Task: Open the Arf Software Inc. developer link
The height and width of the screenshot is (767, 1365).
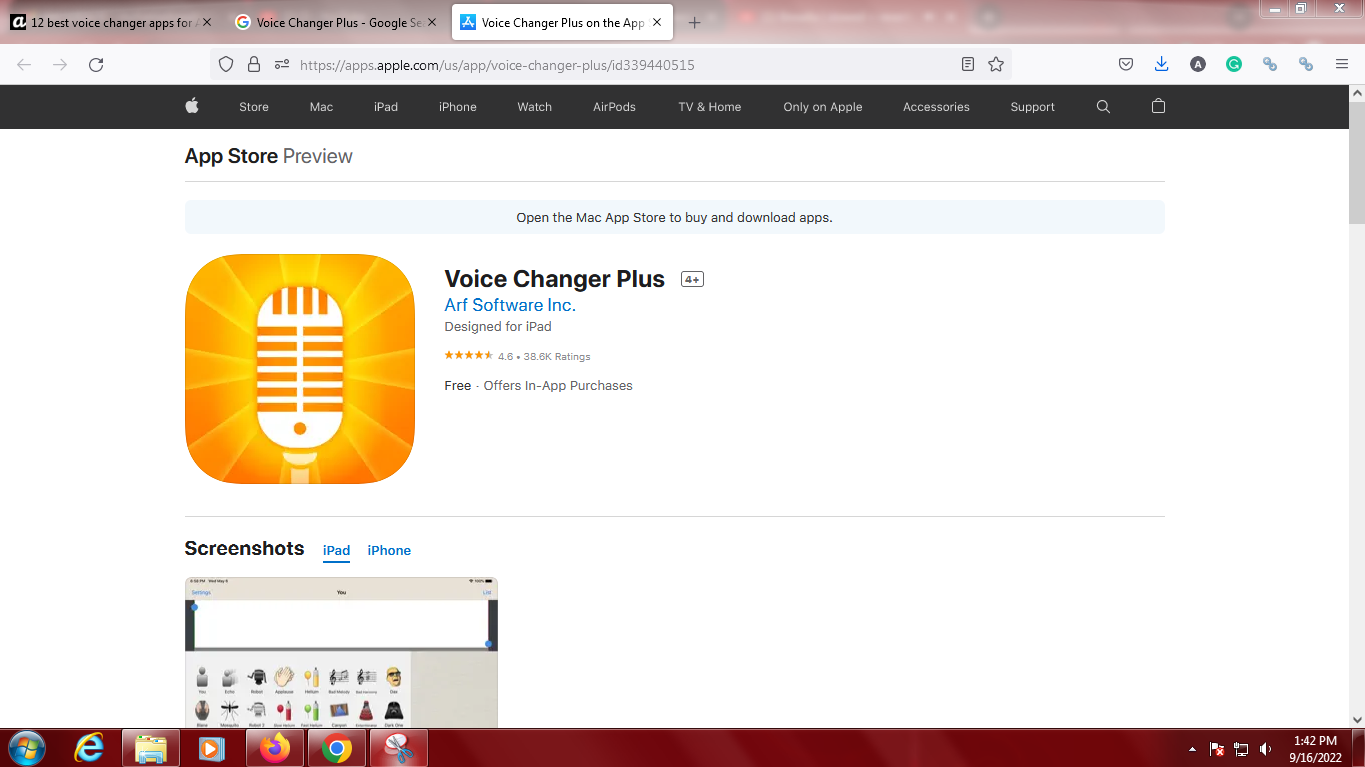Action: click(510, 305)
